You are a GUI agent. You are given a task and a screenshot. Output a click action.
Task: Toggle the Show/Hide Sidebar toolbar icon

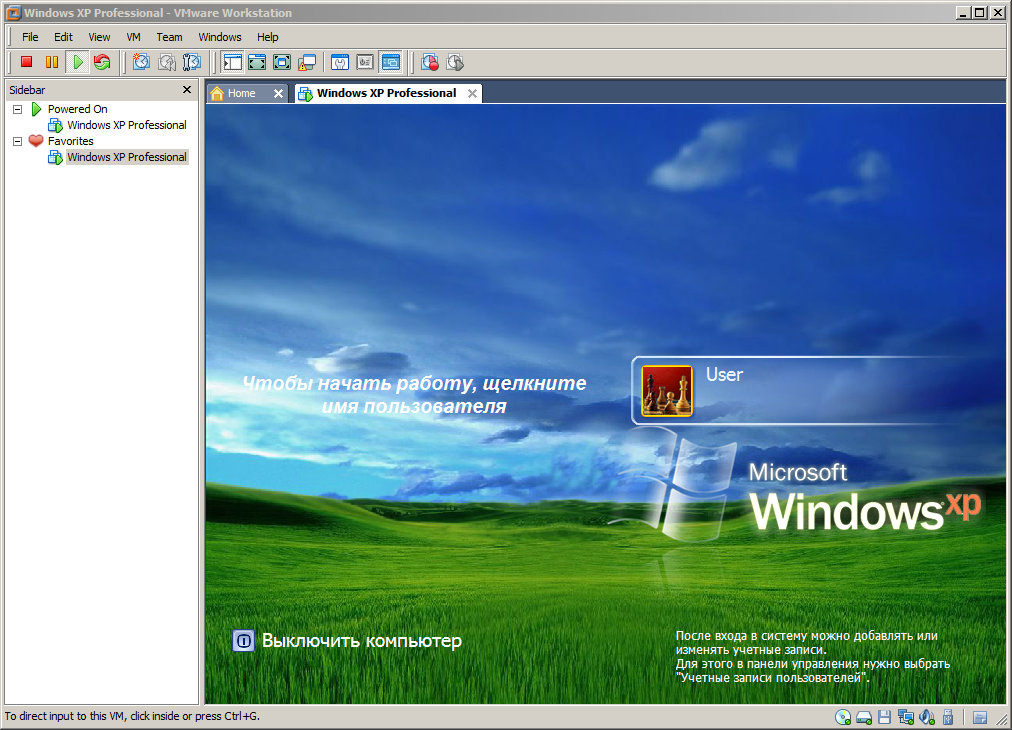click(x=232, y=62)
